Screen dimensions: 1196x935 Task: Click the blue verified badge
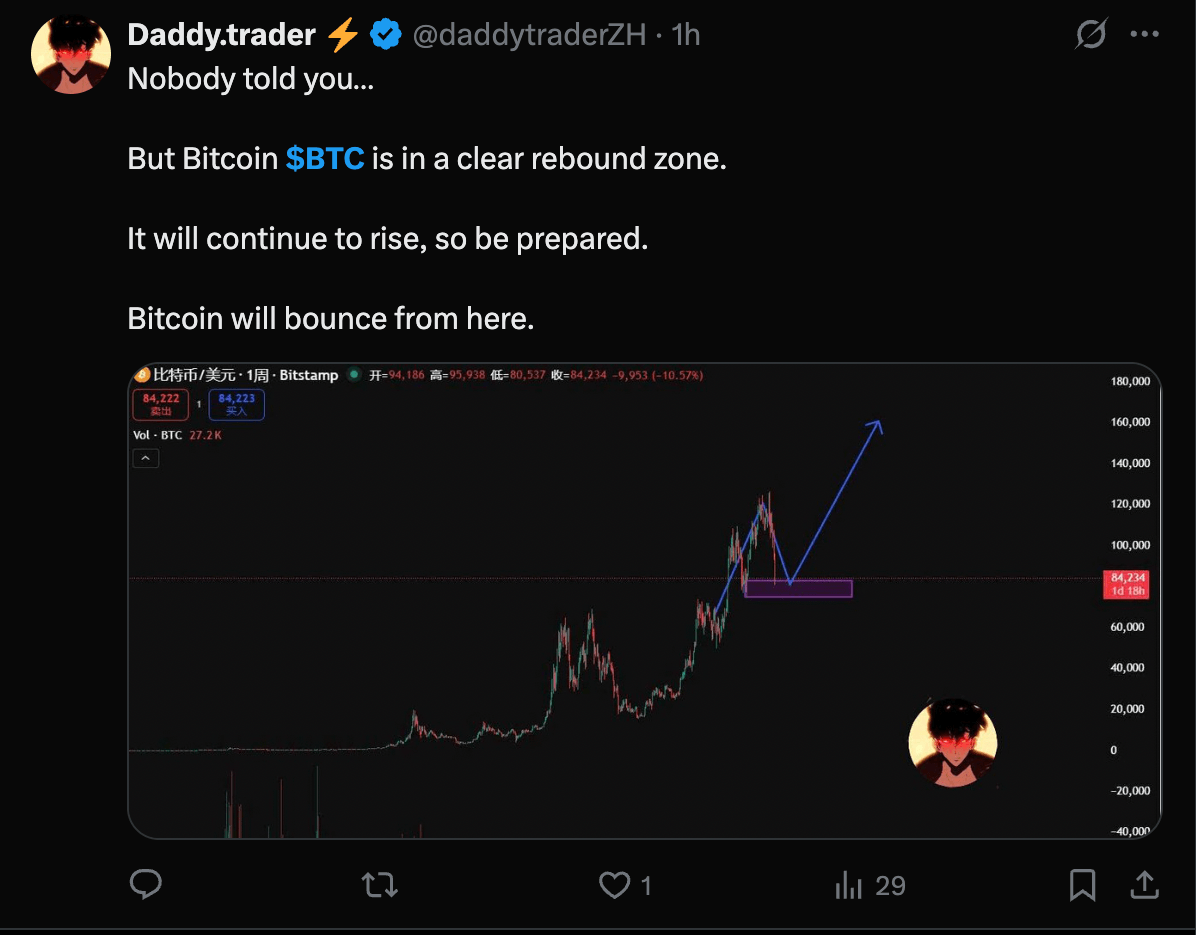(x=385, y=35)
